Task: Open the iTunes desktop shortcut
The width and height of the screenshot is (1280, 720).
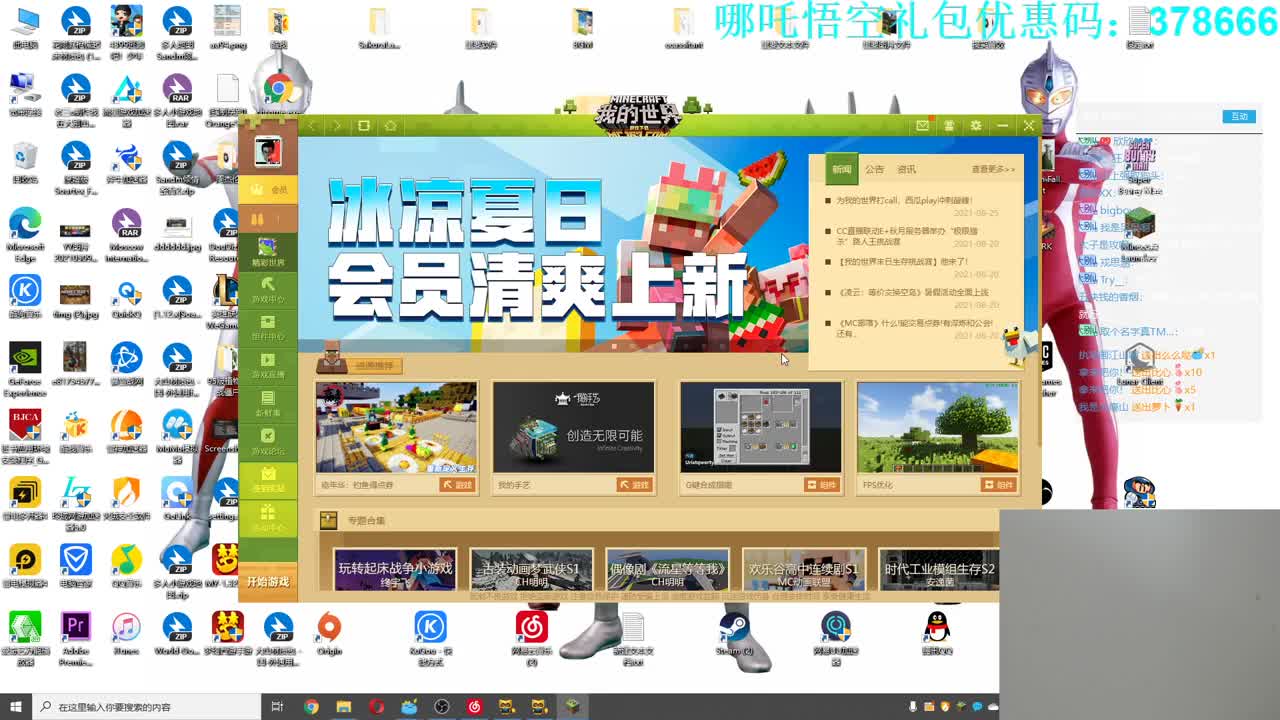Action: [126, 634]
